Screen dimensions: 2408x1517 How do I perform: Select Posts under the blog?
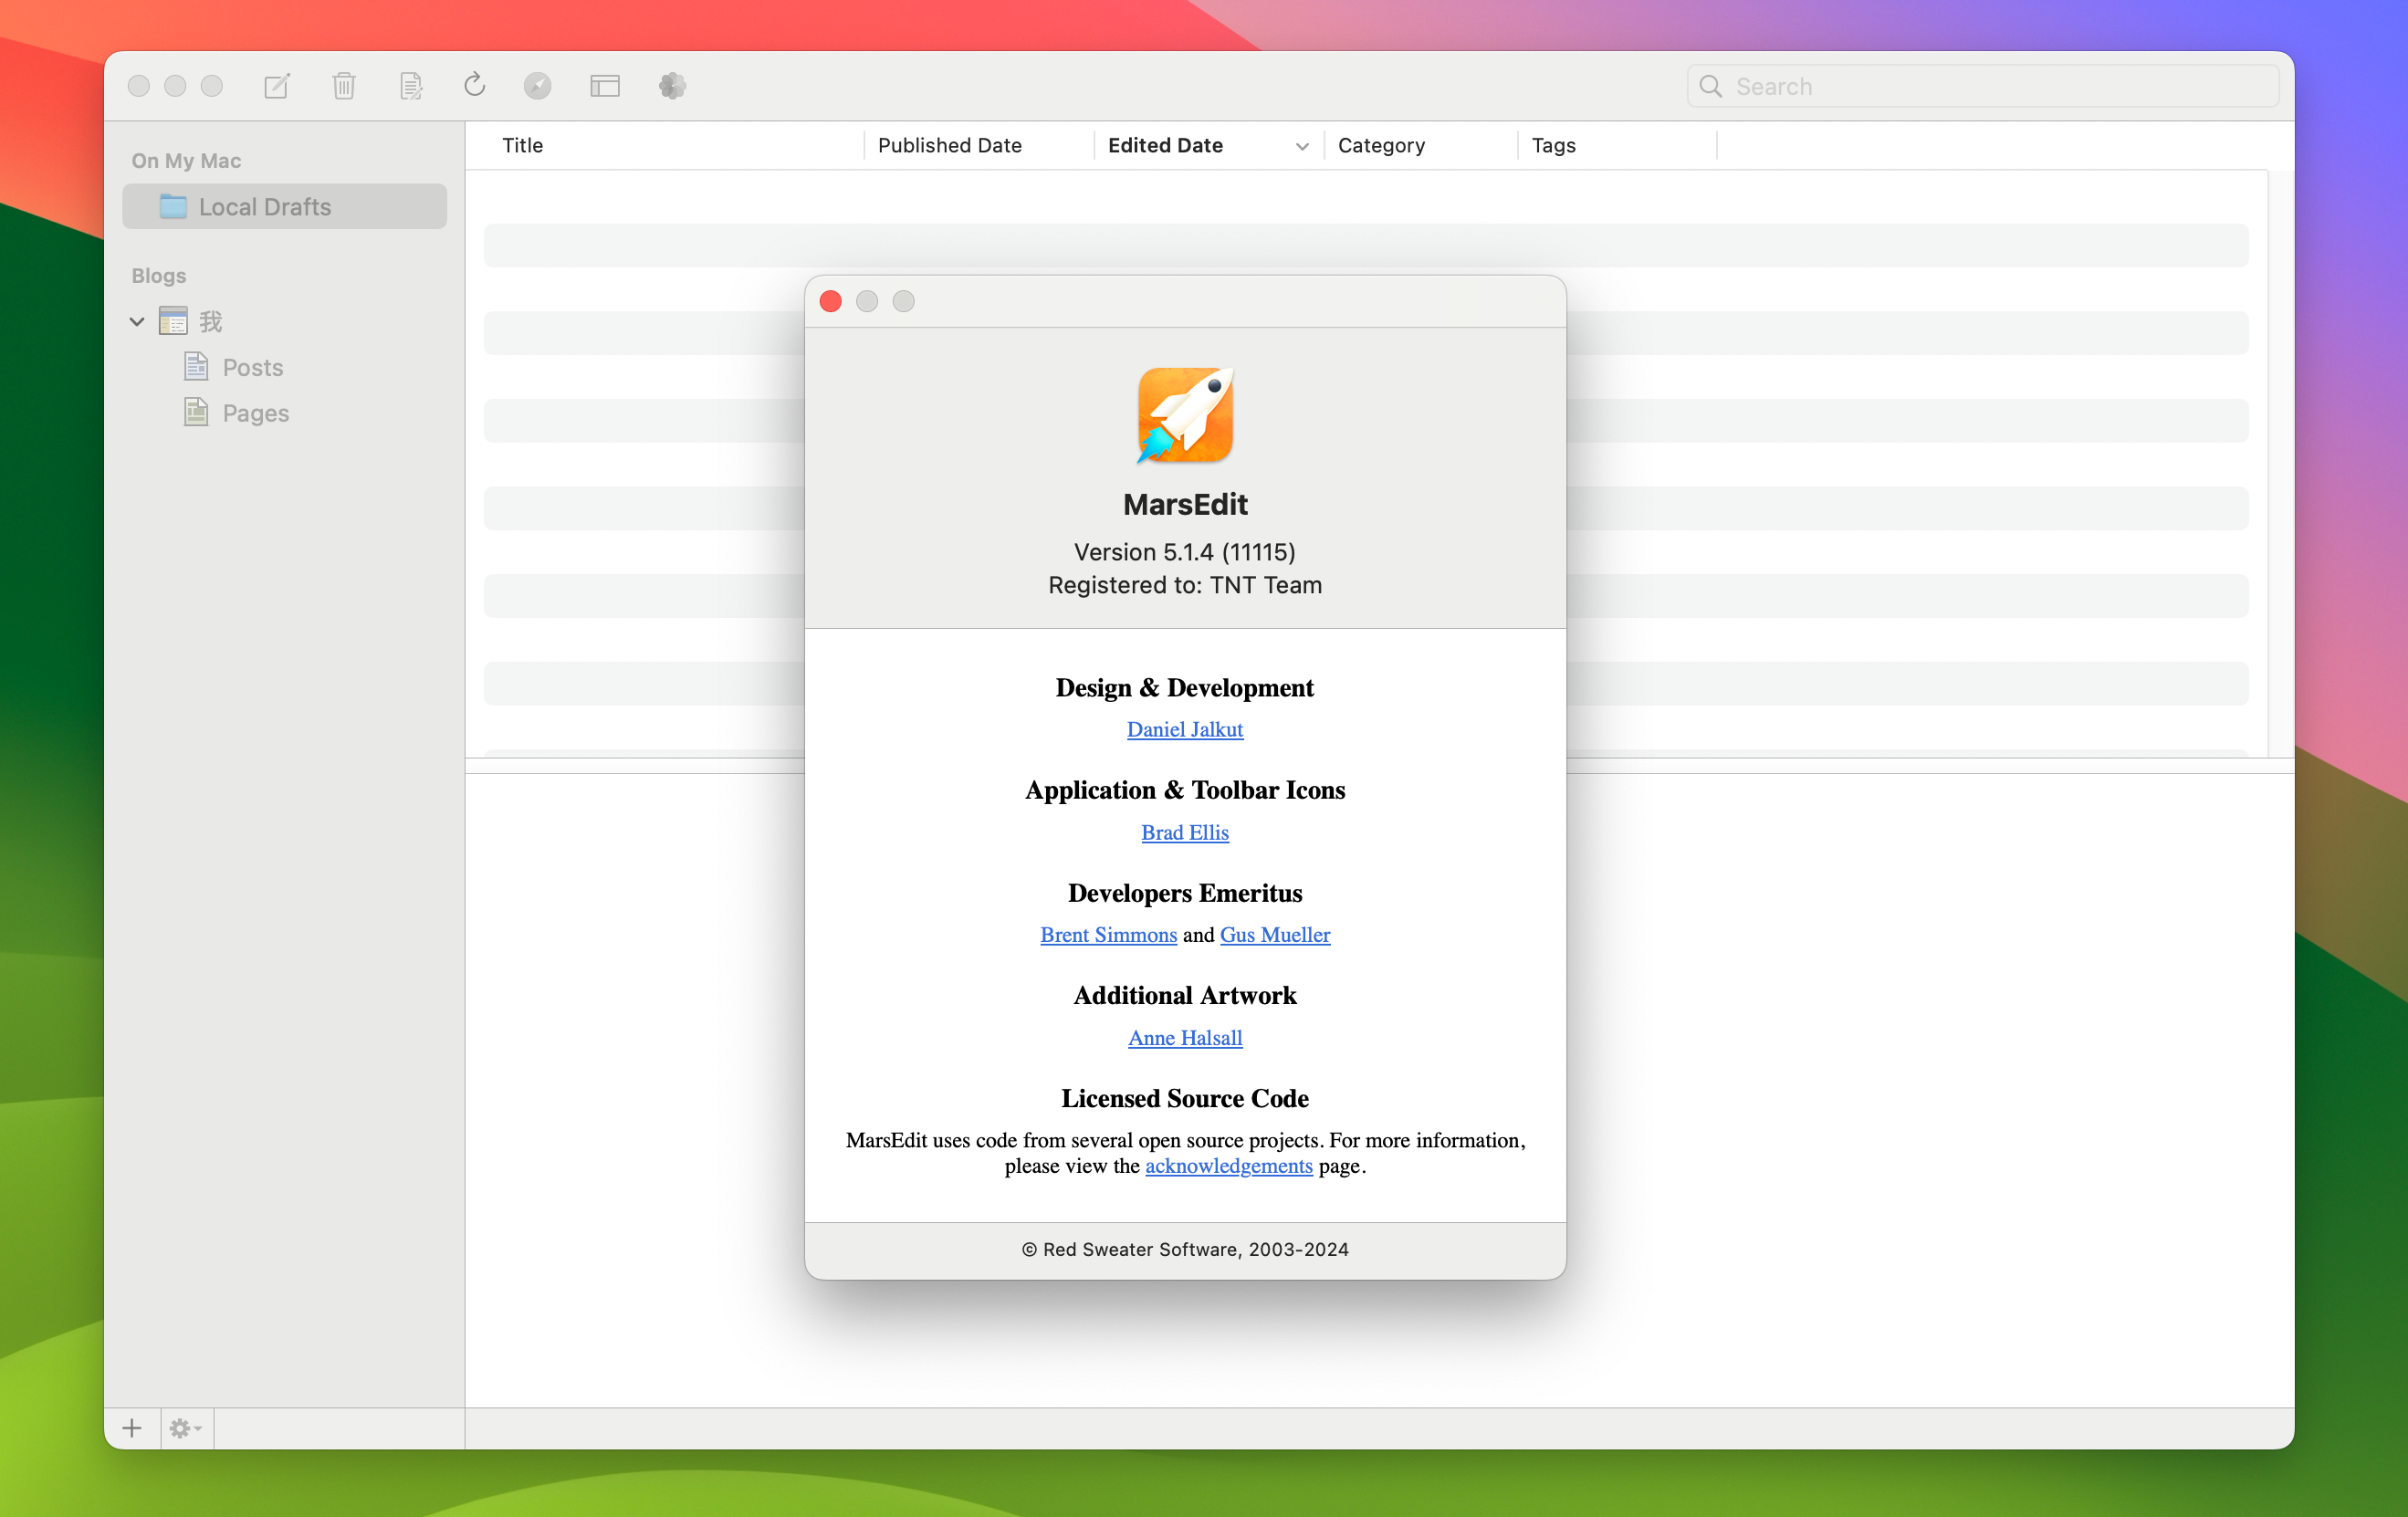252,367
